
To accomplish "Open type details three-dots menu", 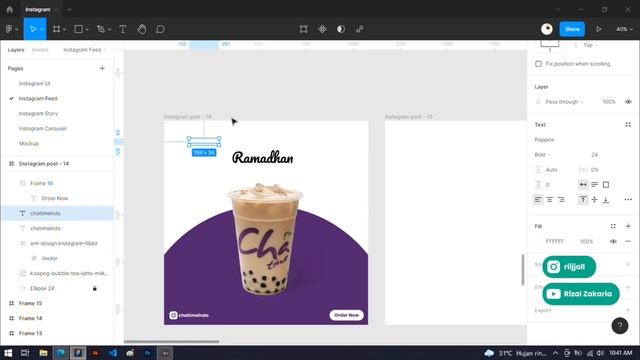I will tap(628, 200).
